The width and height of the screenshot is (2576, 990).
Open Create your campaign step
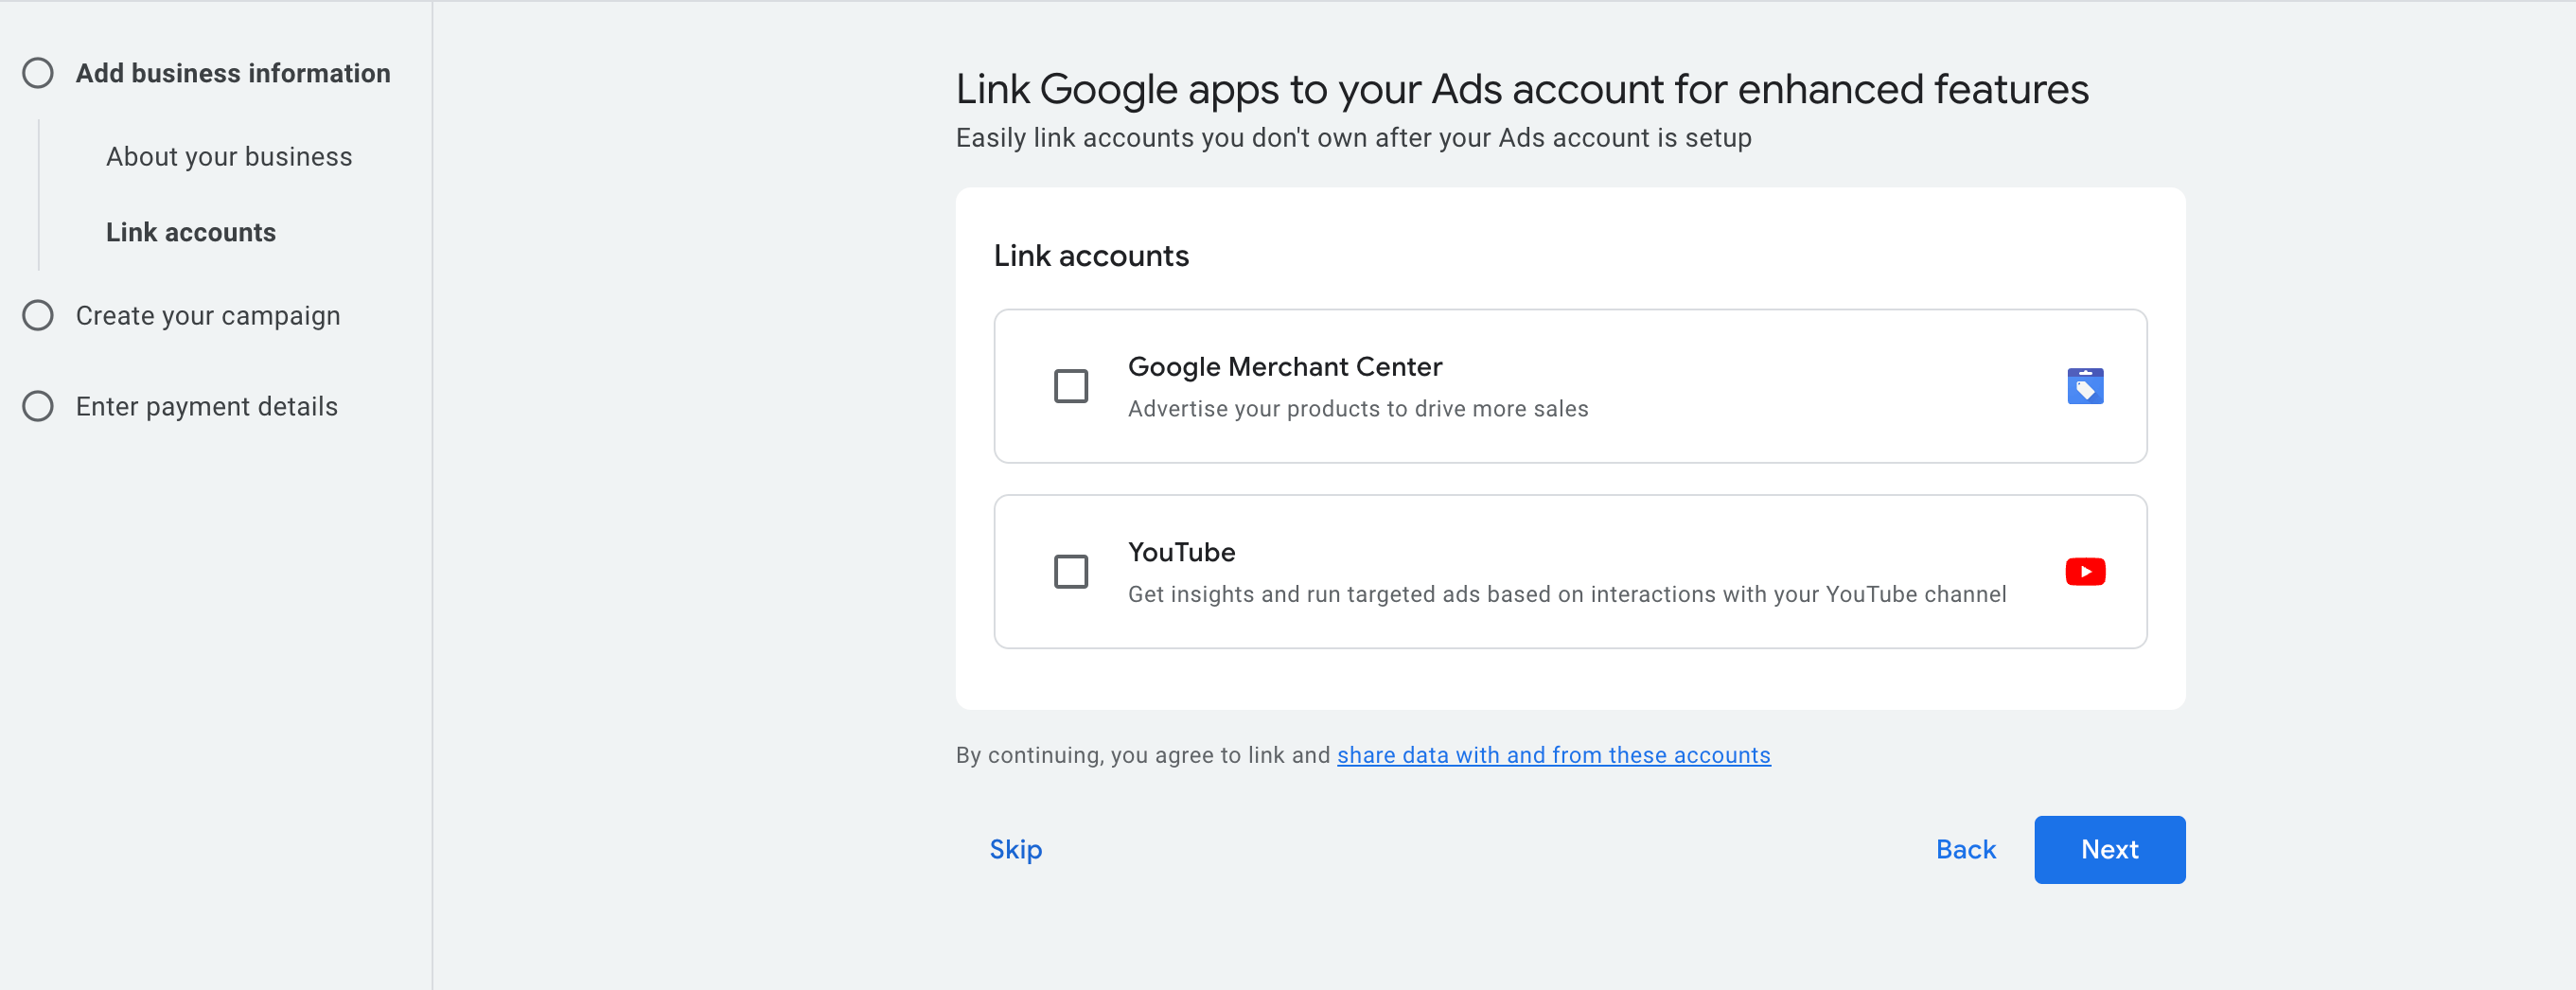(x=207, y=315)
